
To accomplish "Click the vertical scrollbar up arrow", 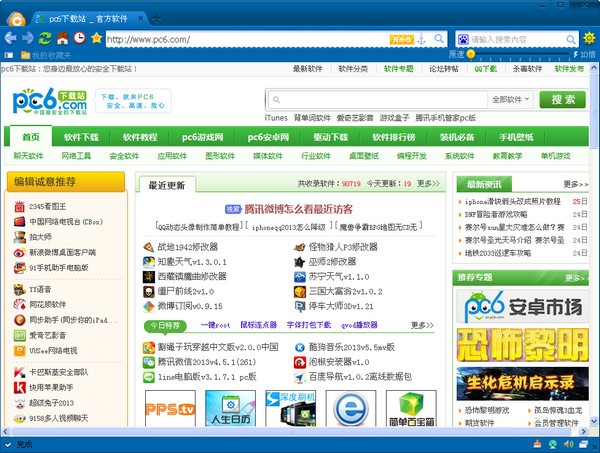I will (594, 68).
